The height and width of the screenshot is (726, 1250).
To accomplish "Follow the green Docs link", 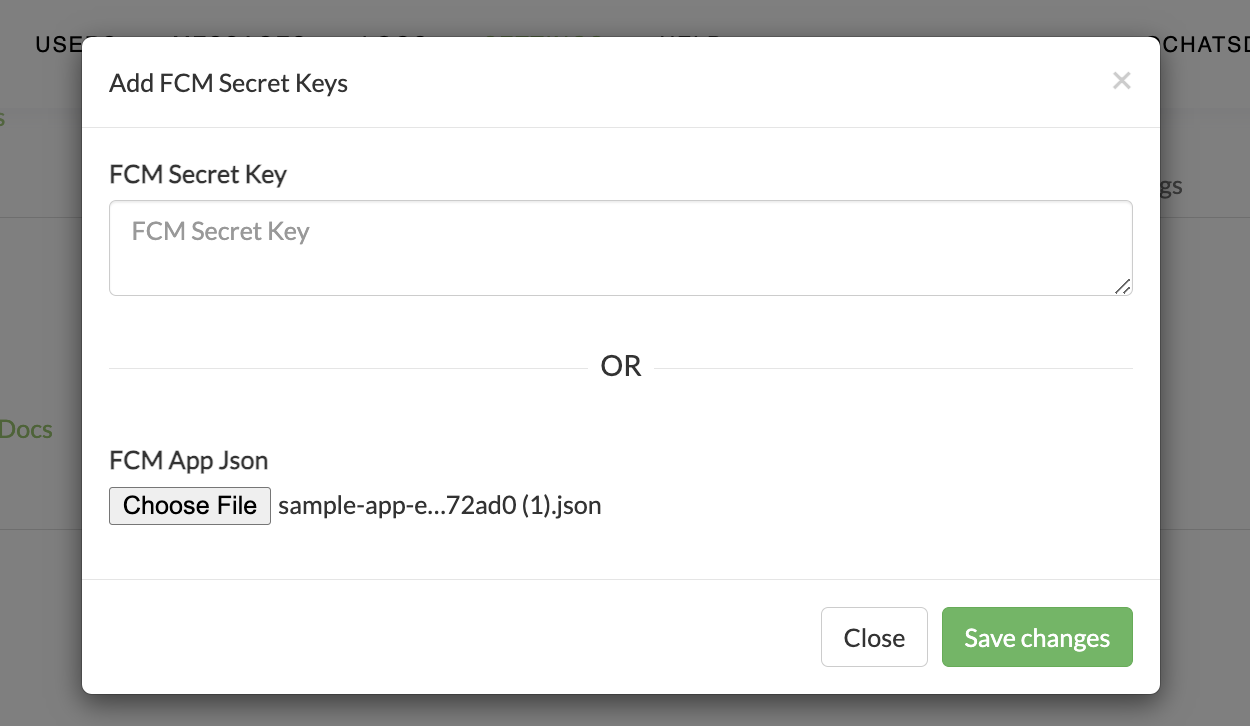I will click(26, 430).
